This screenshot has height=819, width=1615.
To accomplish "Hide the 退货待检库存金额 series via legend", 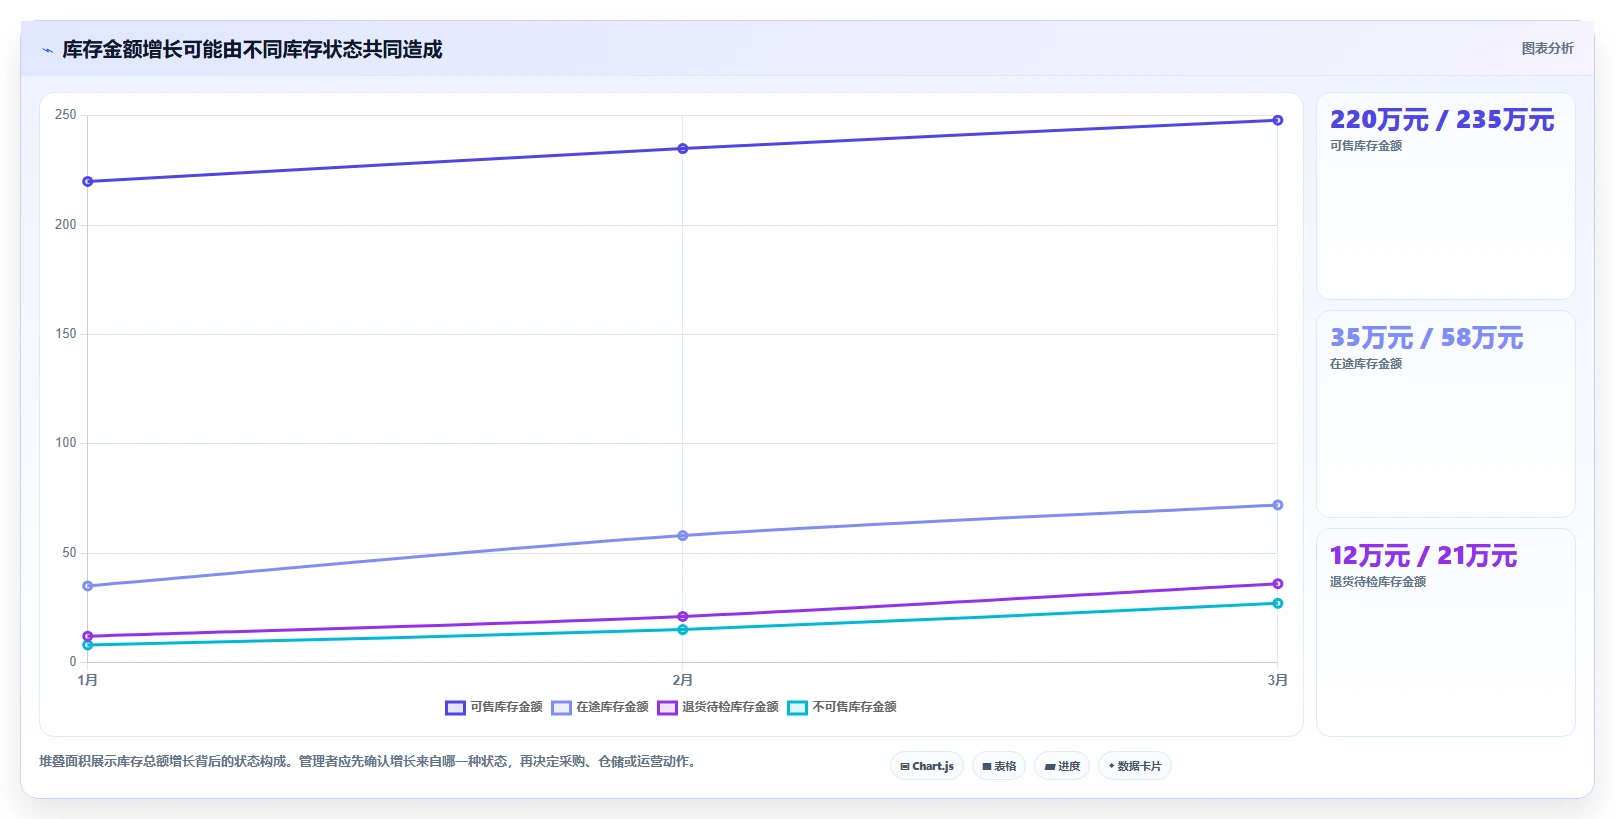I will (718, 707).
